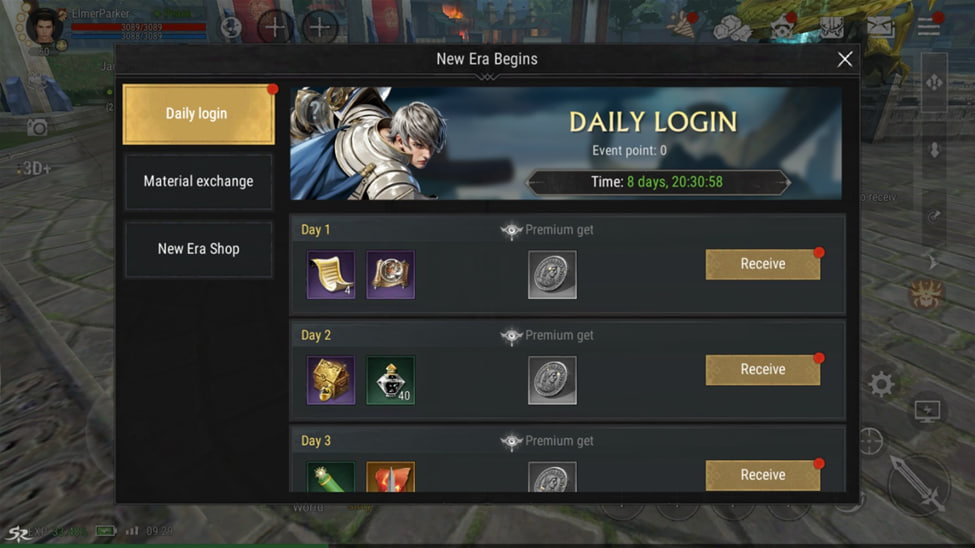975x548 pixels.
Task: Click the Day 3 green firework reward
Action: pos(331,477)
